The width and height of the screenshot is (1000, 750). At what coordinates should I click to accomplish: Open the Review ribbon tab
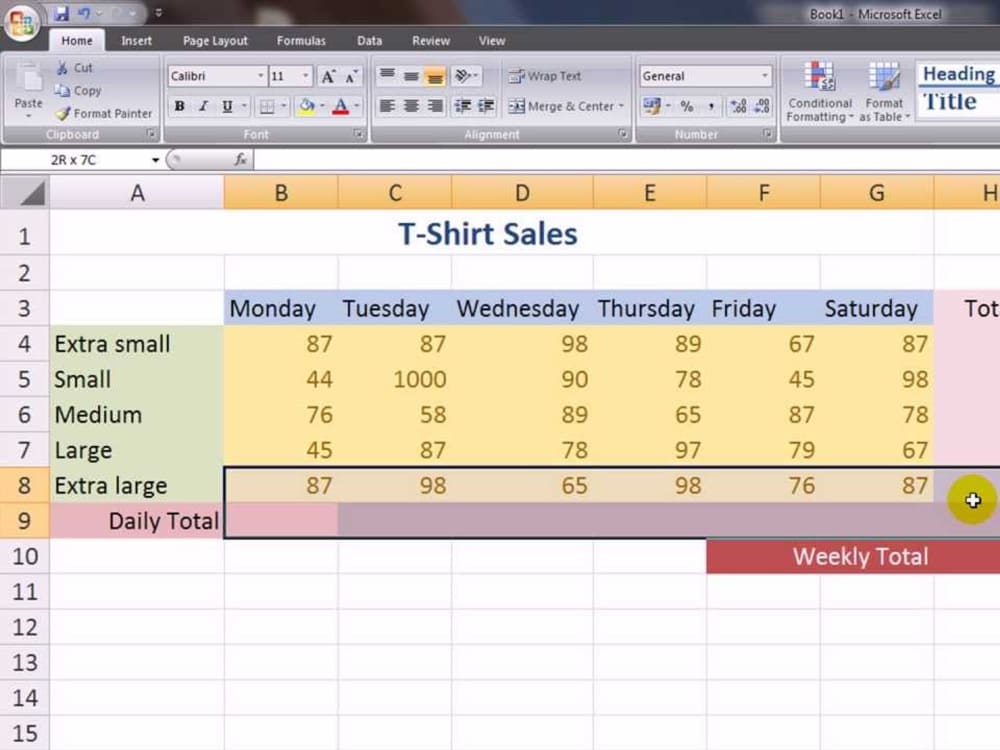[x=430, y=41]
